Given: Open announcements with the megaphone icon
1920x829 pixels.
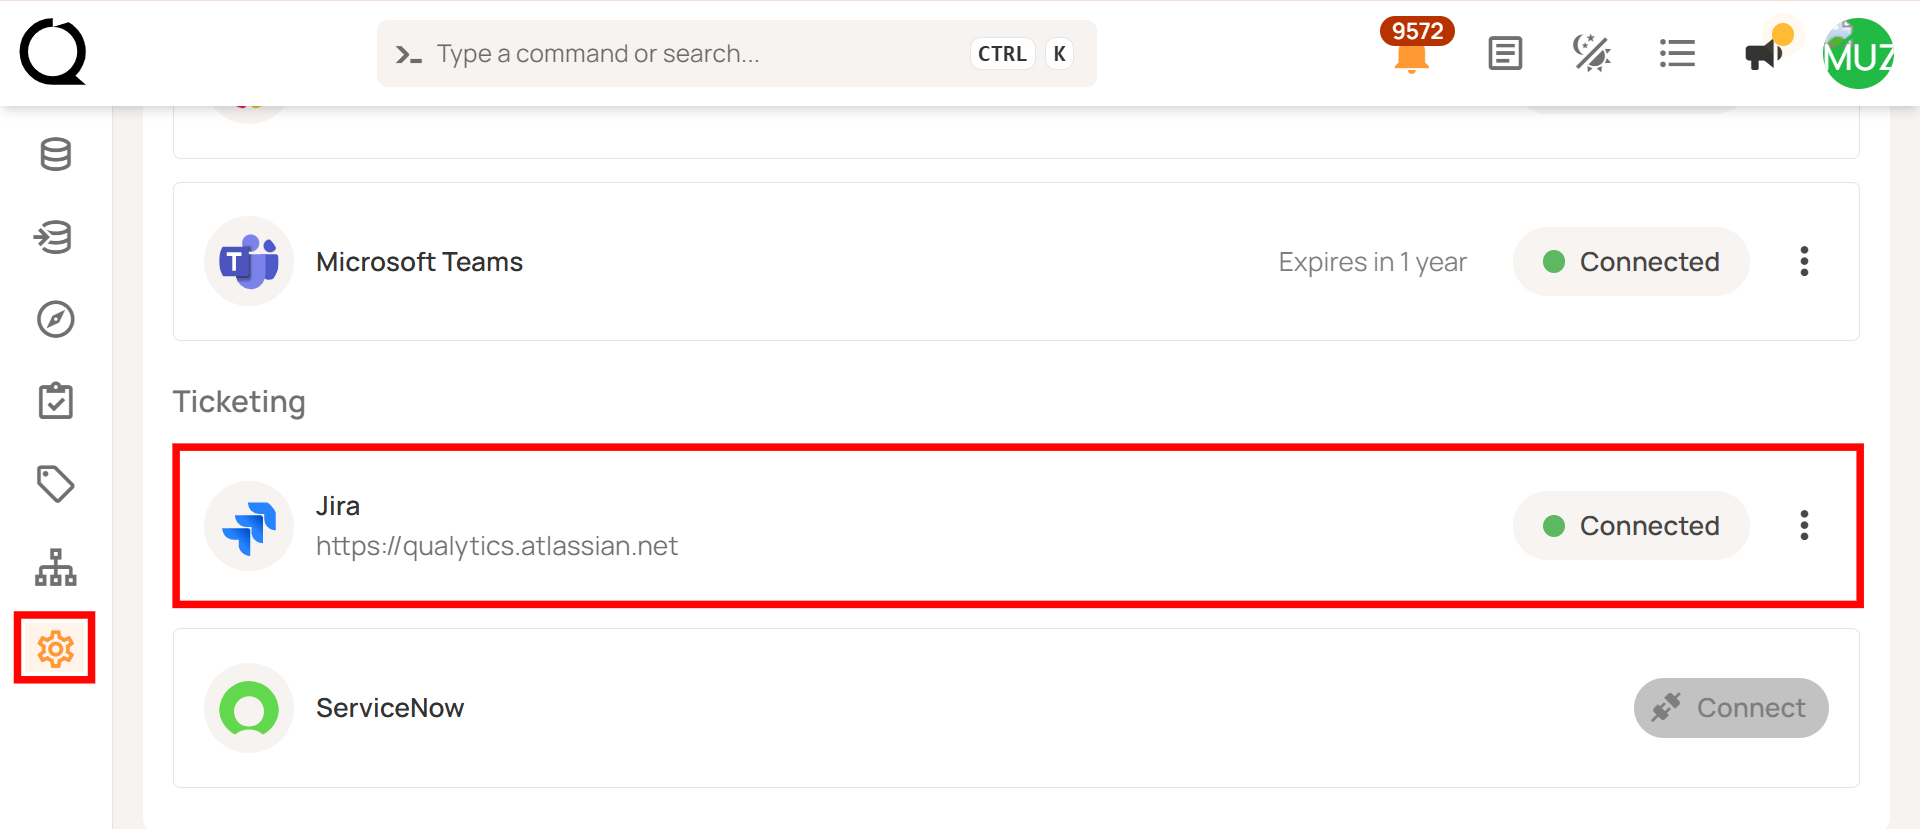Looking at the screenshot, I should pyautogui.click(x=1762, y=53).
